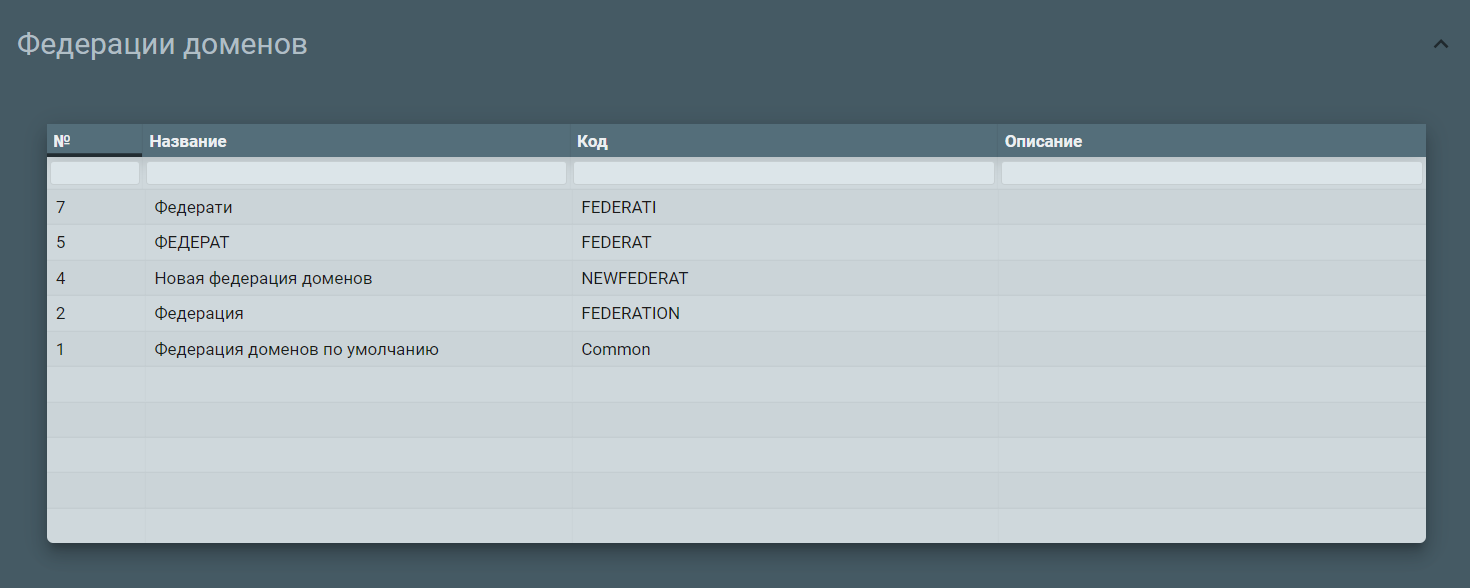
Task: Sort rows by Название column header
Action: (188, 140)
